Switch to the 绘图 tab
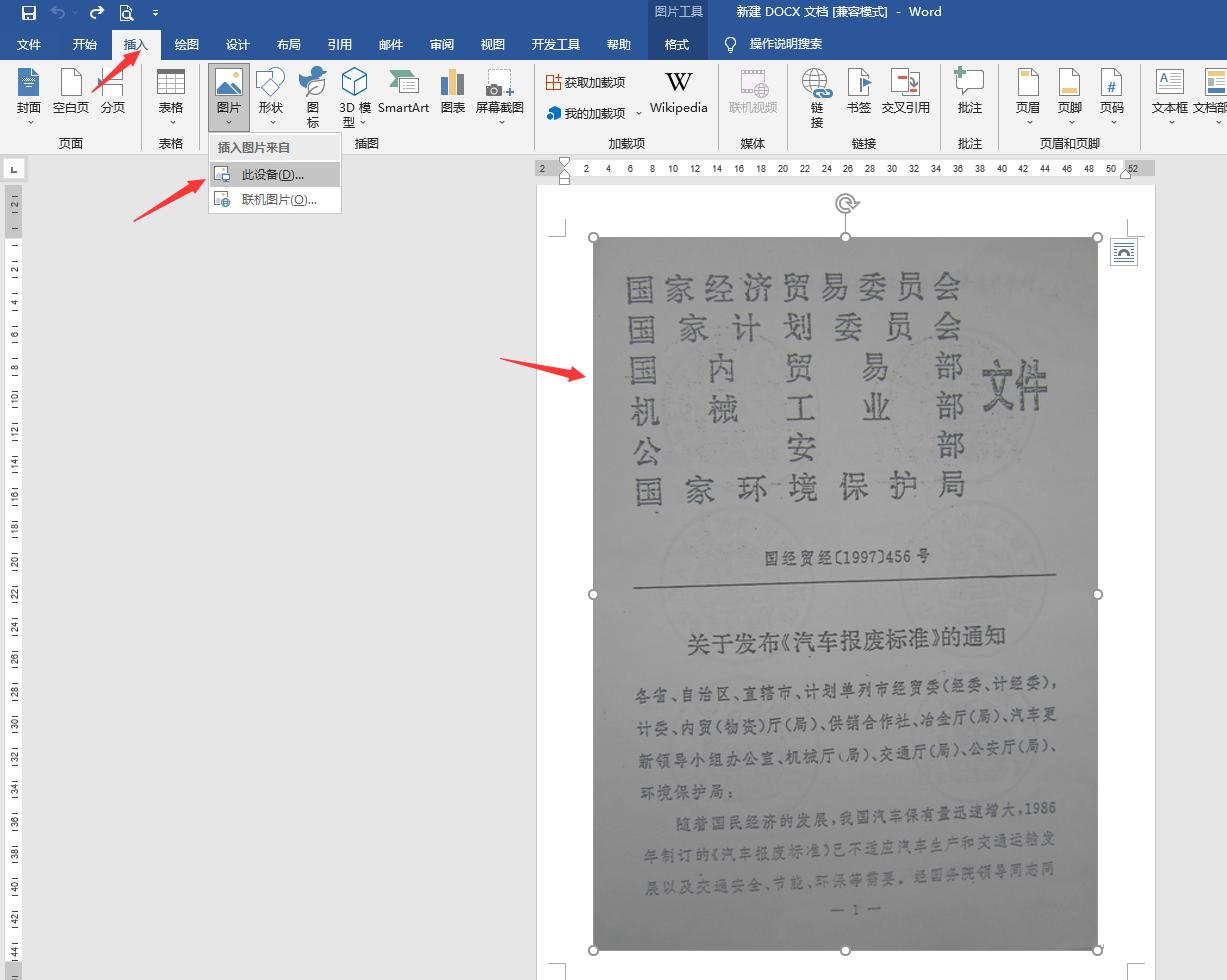This screenshot has height=980, width=1227. [x=187, y=44]
